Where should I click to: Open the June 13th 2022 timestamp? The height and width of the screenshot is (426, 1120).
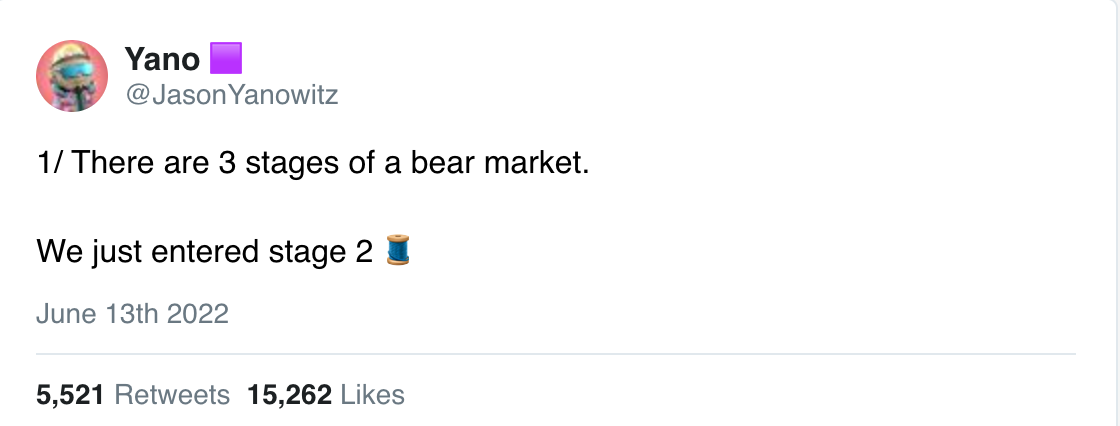coord(132,314)
